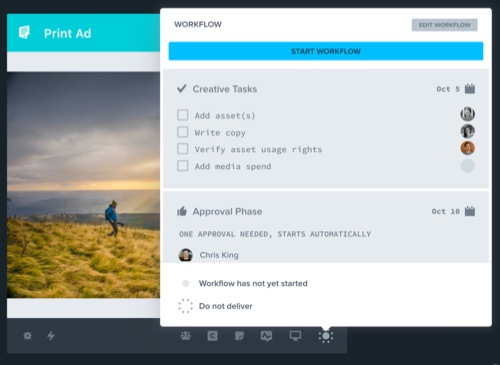500x365 pixels.
Task: Click the lightning bolt automation icon
Action: tap(51, 336)
